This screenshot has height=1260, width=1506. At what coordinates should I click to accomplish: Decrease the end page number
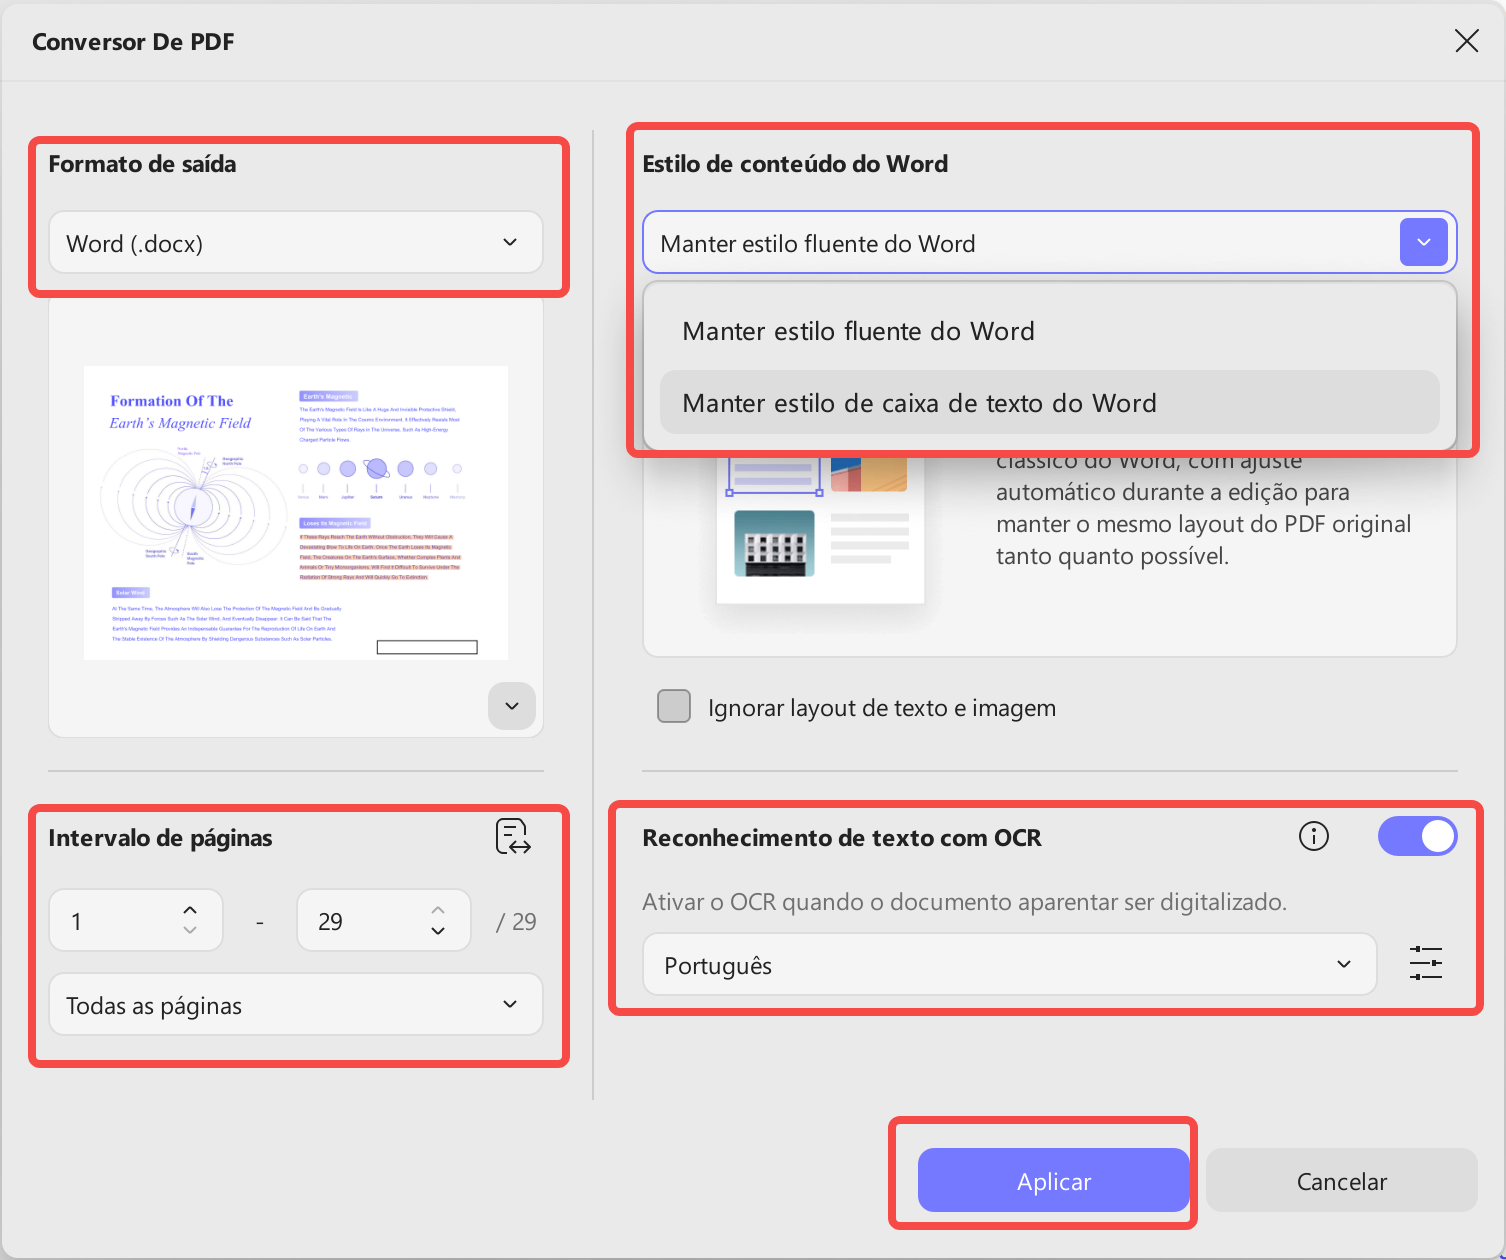click(x=438, y=931)
